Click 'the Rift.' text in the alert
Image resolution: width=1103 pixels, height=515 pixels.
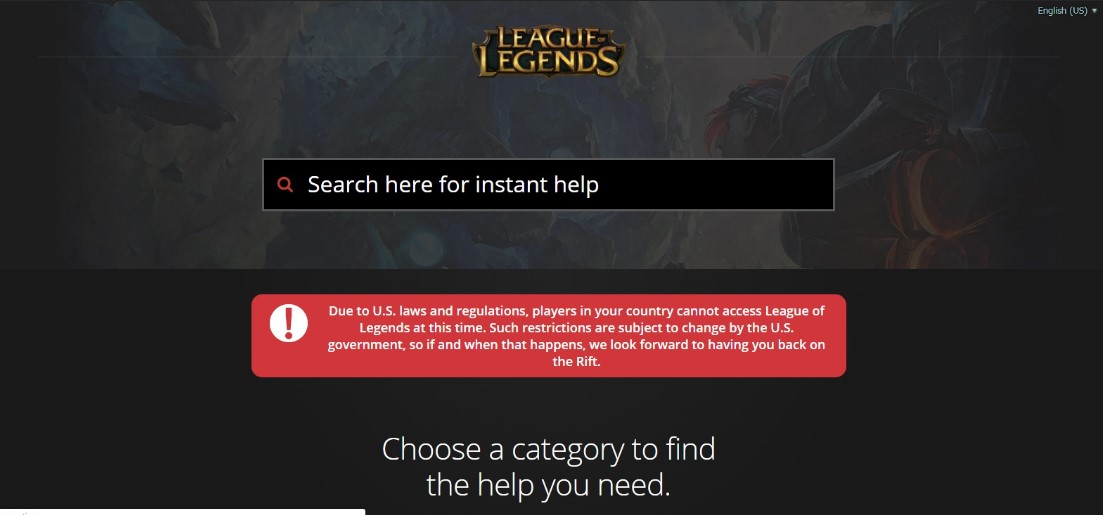[x=576, y=362]
